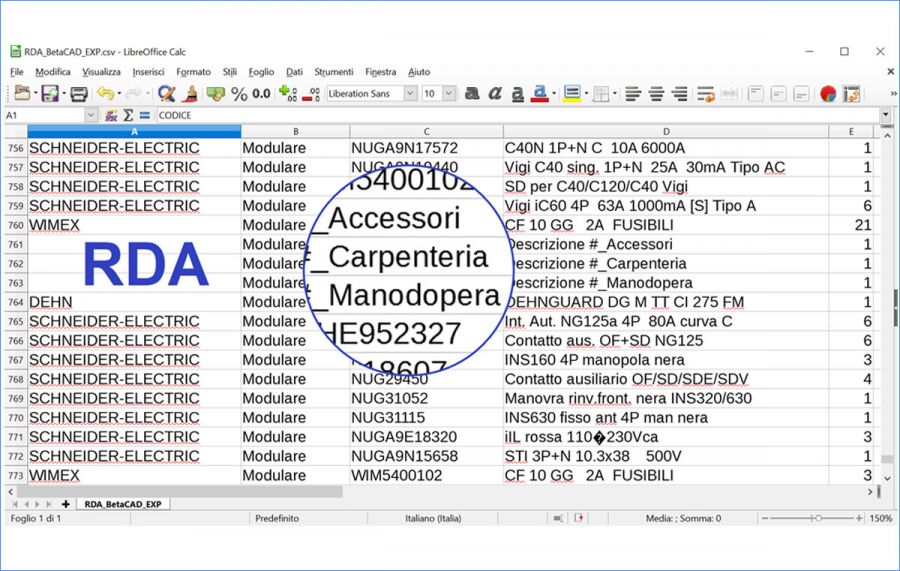Center cell text horizontally

click(x=656, y=94)
